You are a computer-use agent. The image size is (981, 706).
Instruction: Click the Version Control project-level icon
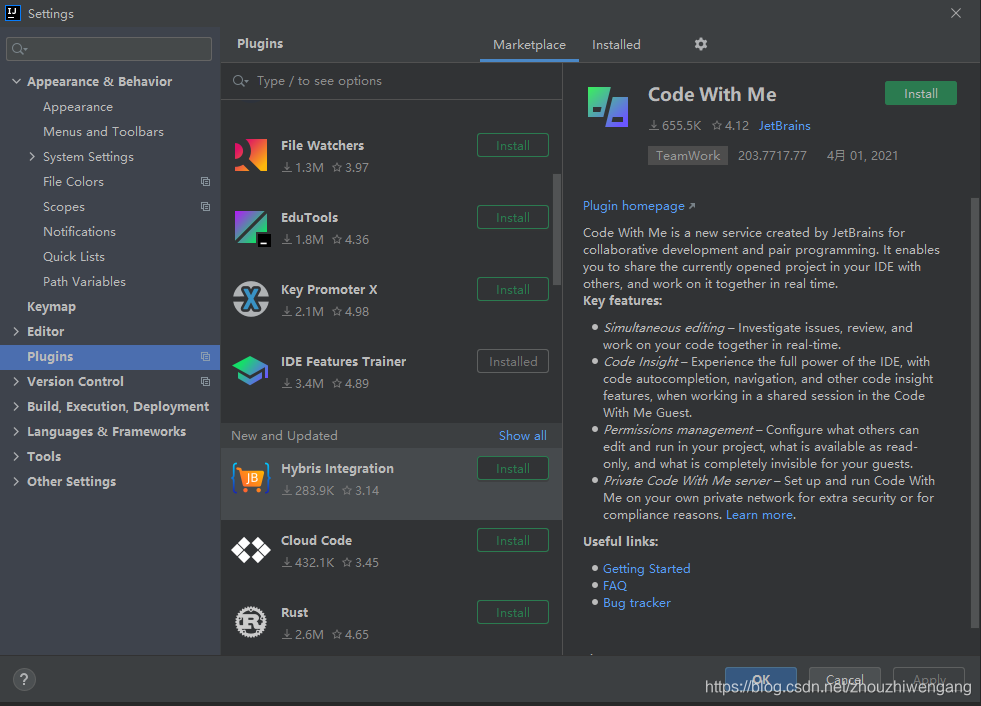tap(205, 381)
